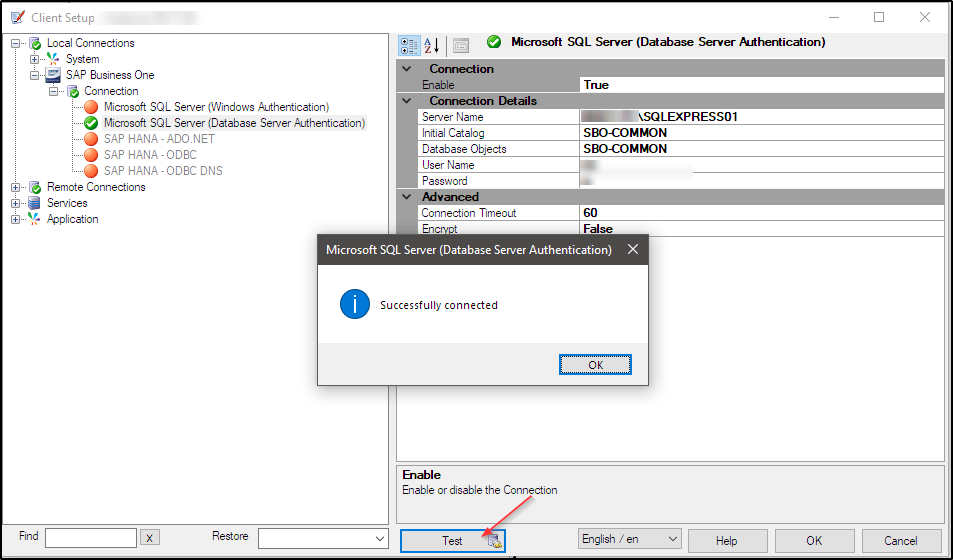Close the Successfully connected dialog
This screenshot has height=560, width=953.
tap(633, 249)
